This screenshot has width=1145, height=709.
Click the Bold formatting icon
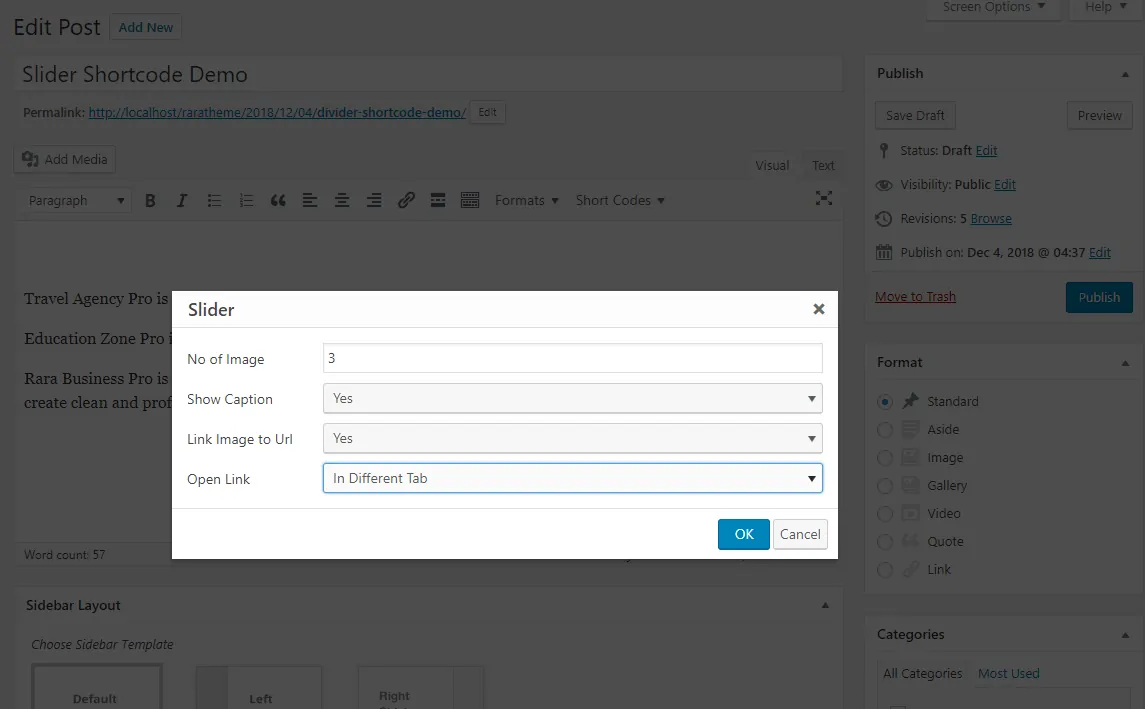150,201
